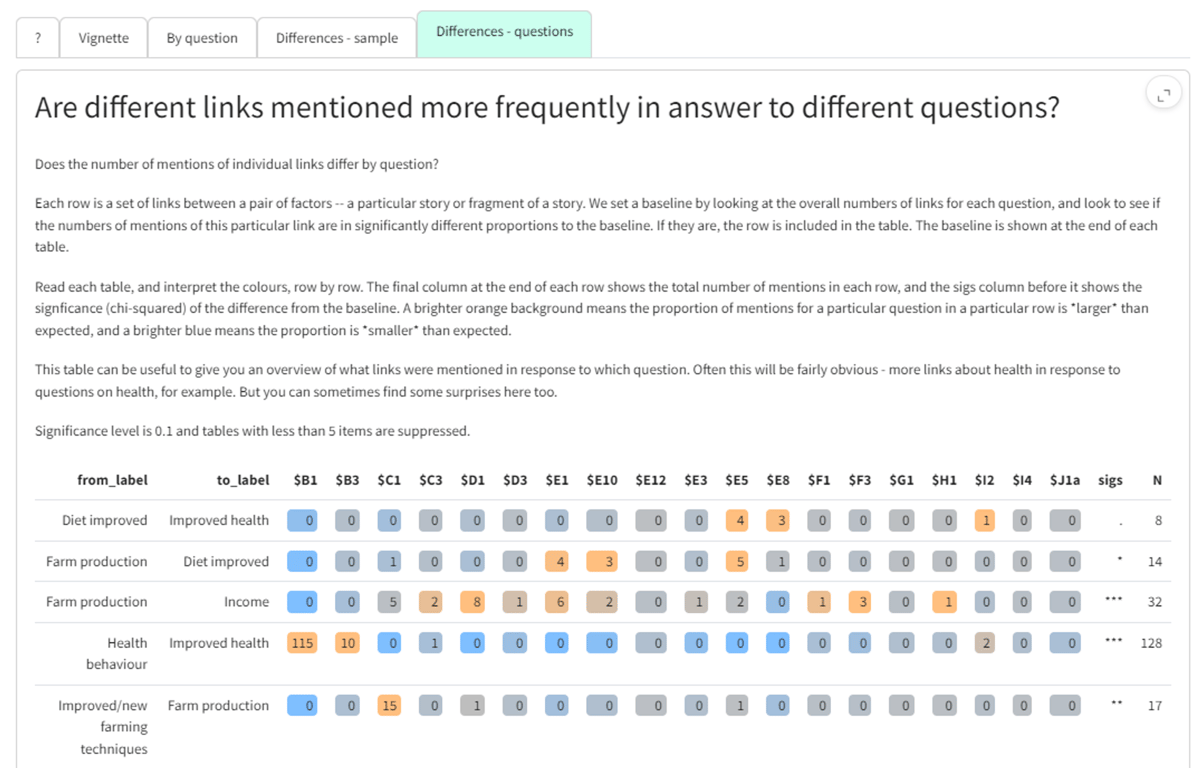Click the orange 15 cell under $C1
The width and height of the screenshot is (1200, 768).
coord(389,705)
